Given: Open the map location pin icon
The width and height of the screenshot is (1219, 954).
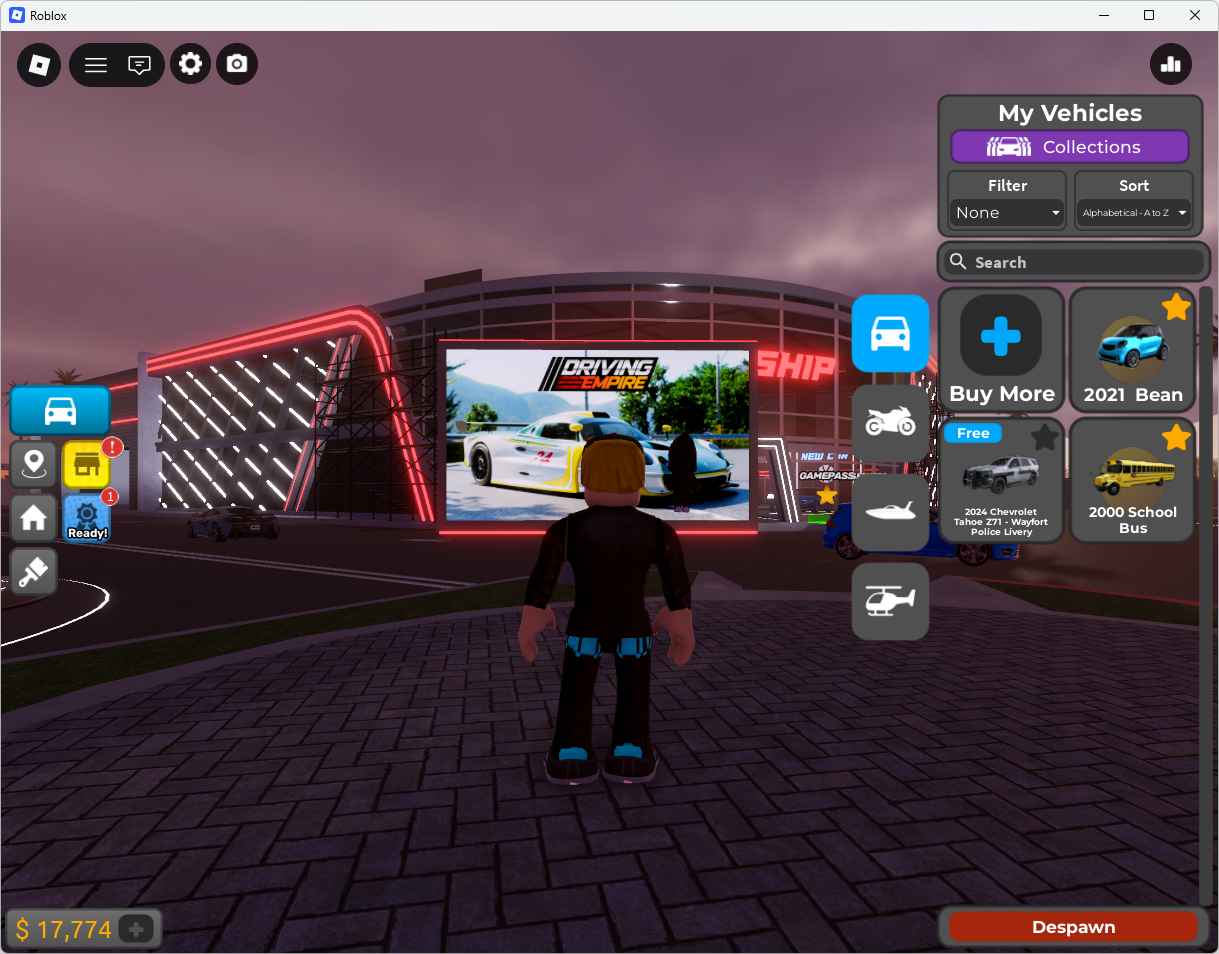Looking at the screenshot, I should tap(34, 463).
